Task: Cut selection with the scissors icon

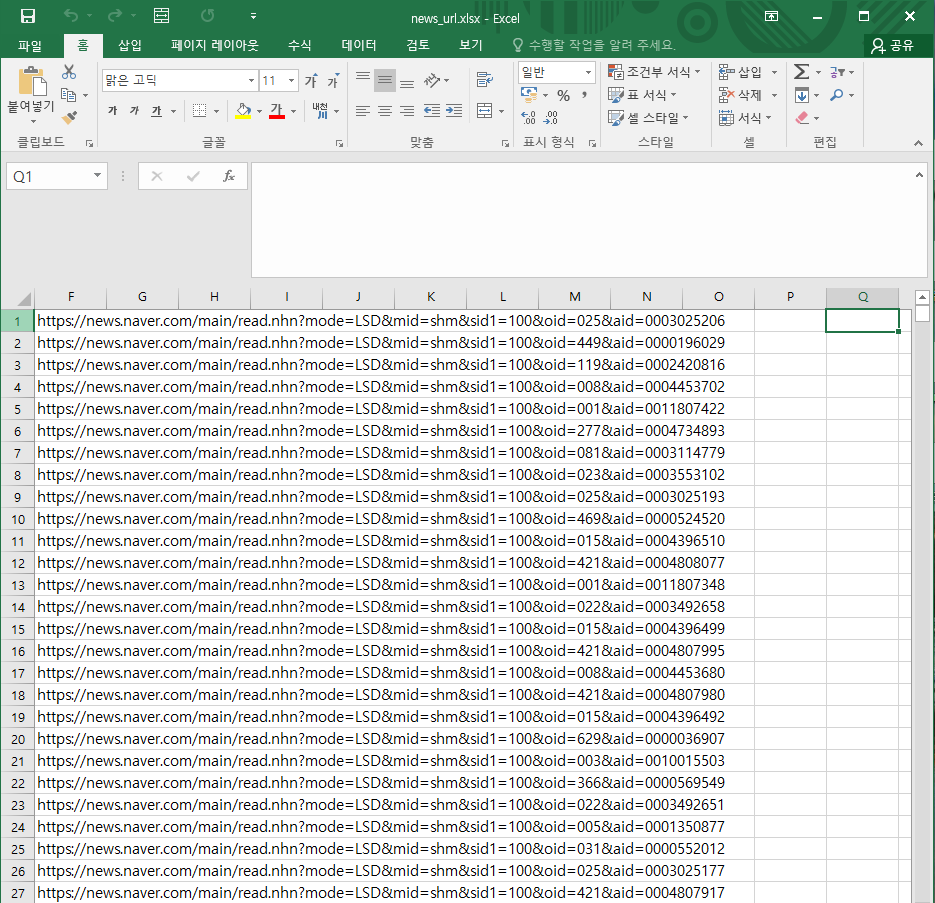Action: click(69, 72)
